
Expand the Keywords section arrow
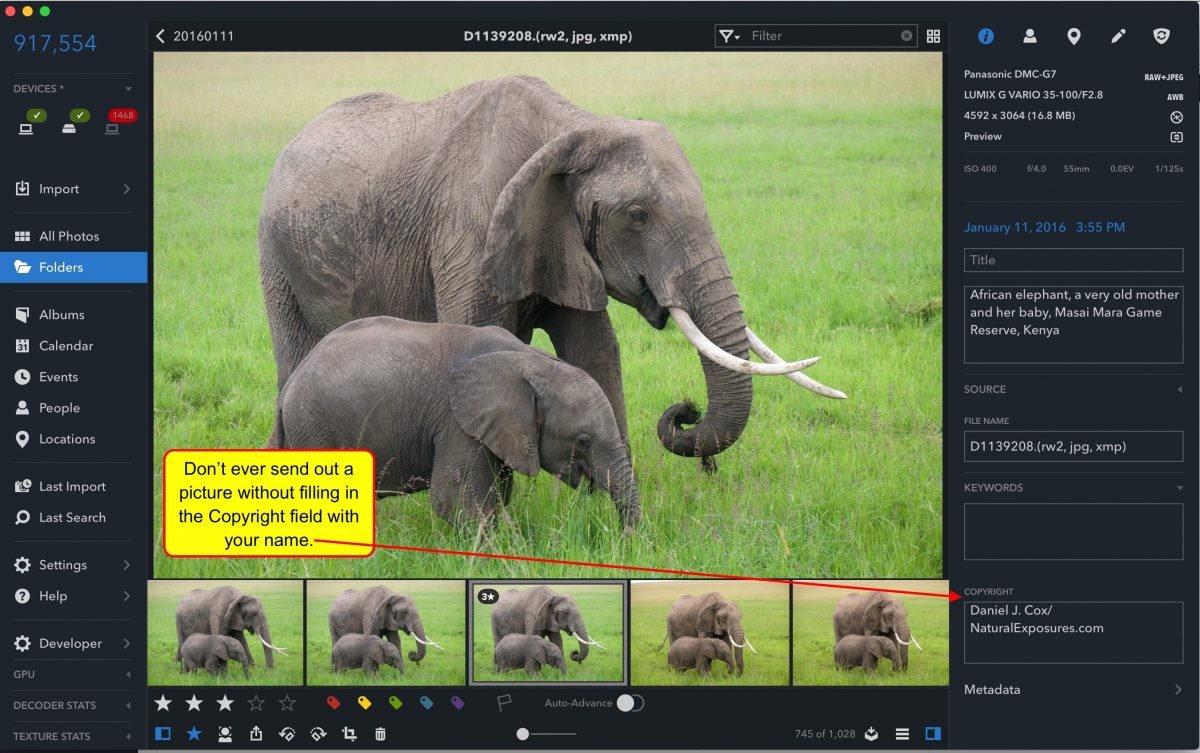tap(1179, 488)
